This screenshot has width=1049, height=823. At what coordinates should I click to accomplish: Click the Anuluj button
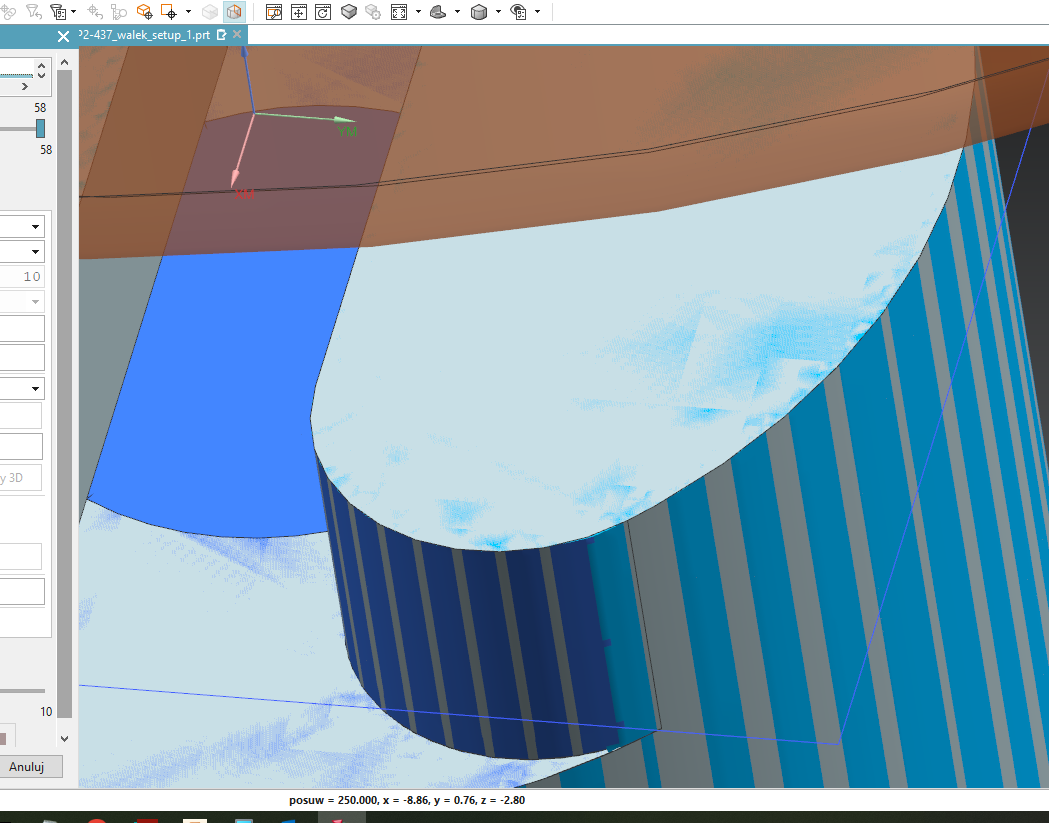(x=33, y=767)
